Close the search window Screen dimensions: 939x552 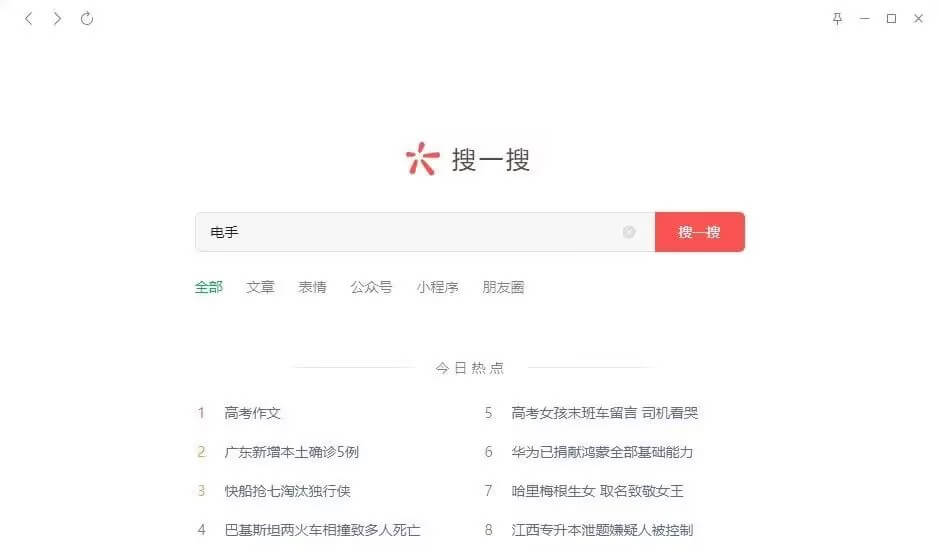click(918, 19)
